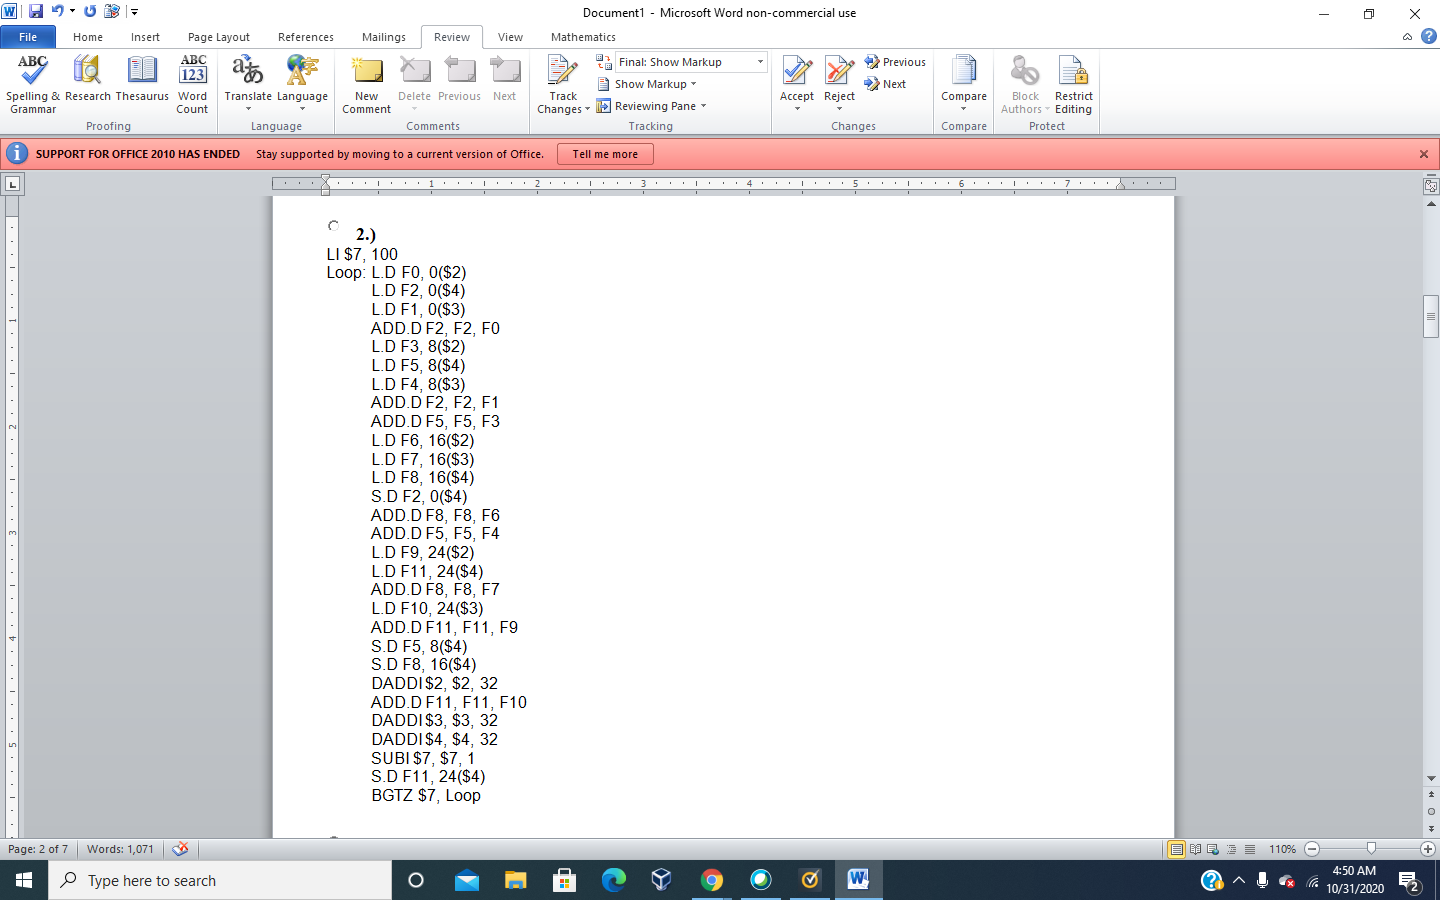Click the Repeat/Redo arrow icon
Screen dimensions: 1440x900
pyautogui.click(x=90, y=12)
